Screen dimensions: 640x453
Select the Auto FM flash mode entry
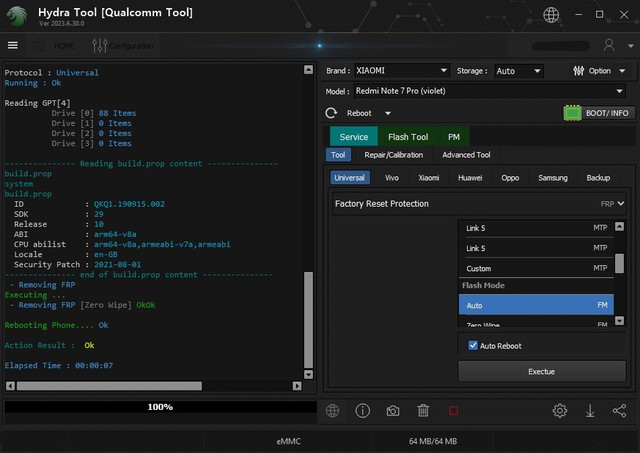click(x=536, y=305)
